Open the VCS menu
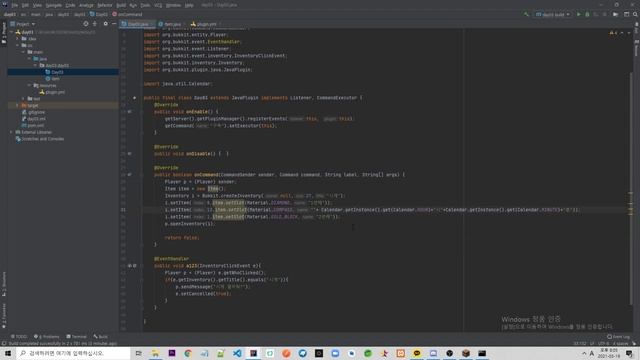Image resolution: width=640 pixels, height=360 pixels. (x=158, y=5)
